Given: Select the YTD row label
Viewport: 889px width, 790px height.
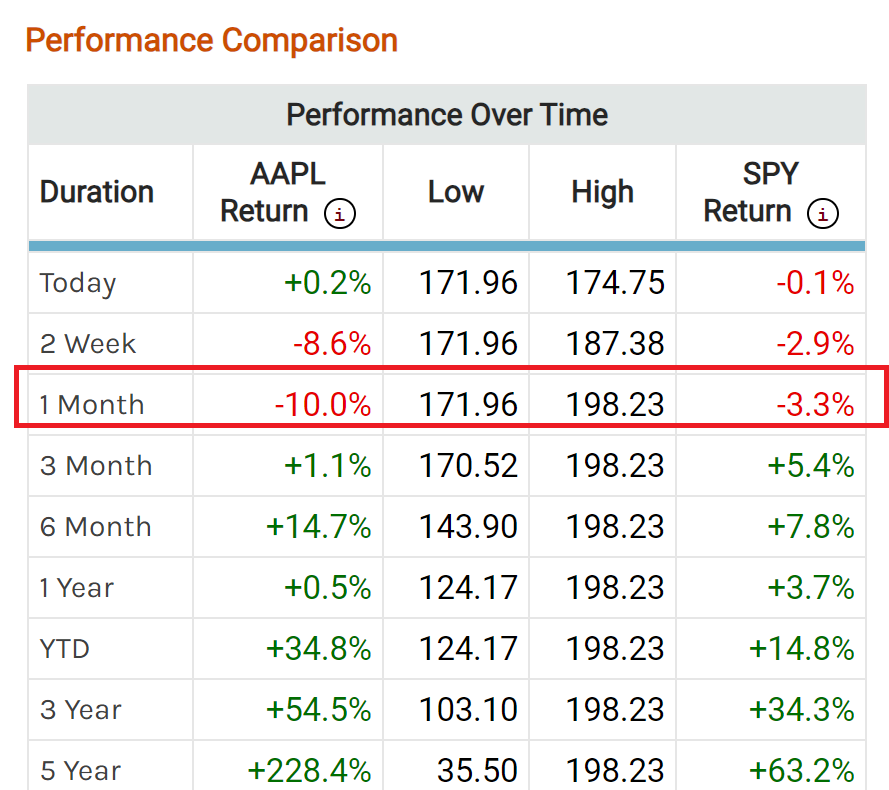Looking at the screenshot, I should [x=65, y=649].
